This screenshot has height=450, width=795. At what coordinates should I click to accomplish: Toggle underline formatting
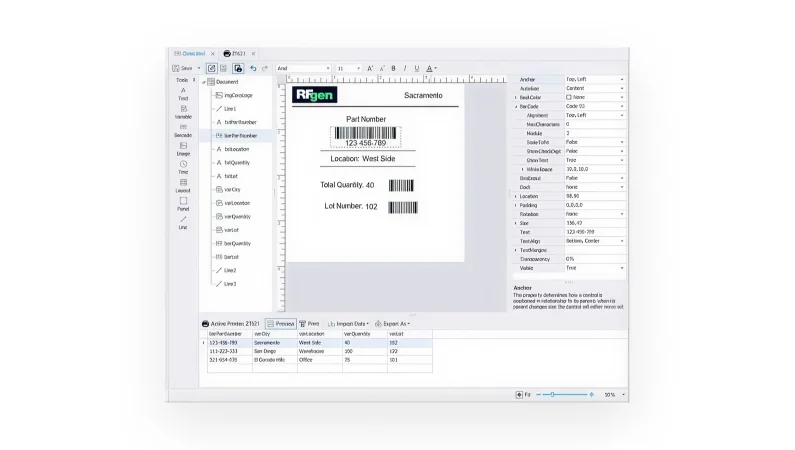[x=417, y=68]
